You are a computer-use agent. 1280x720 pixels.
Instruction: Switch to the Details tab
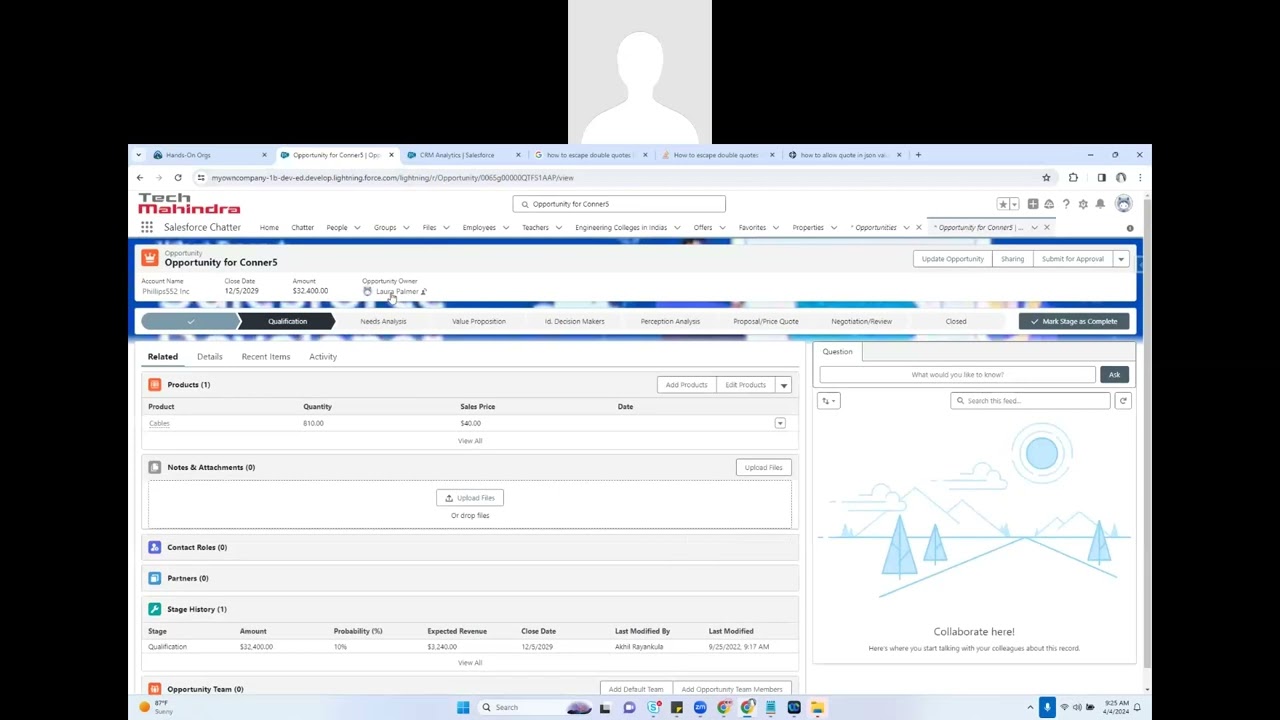tap(209, 357)
